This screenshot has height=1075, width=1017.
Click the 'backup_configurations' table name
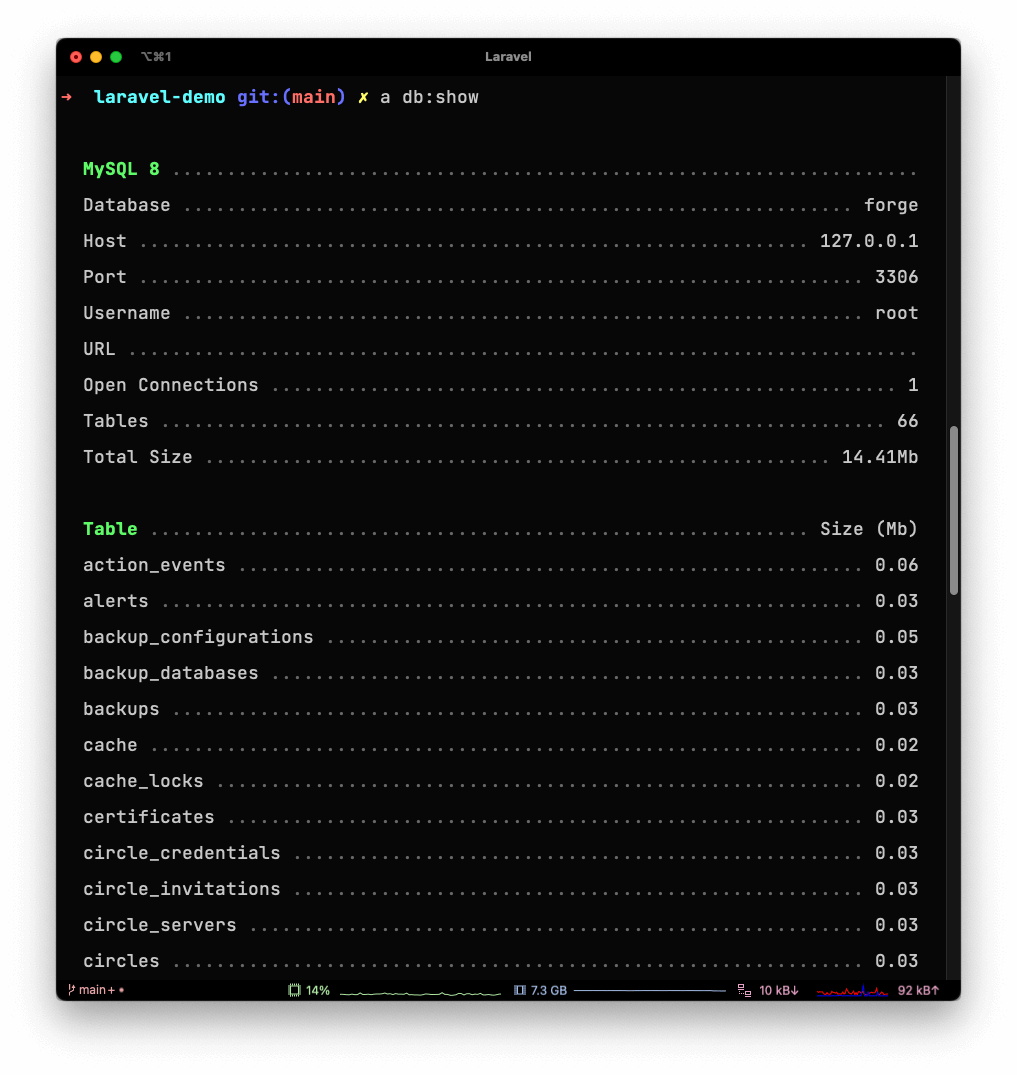click(198, 637)
